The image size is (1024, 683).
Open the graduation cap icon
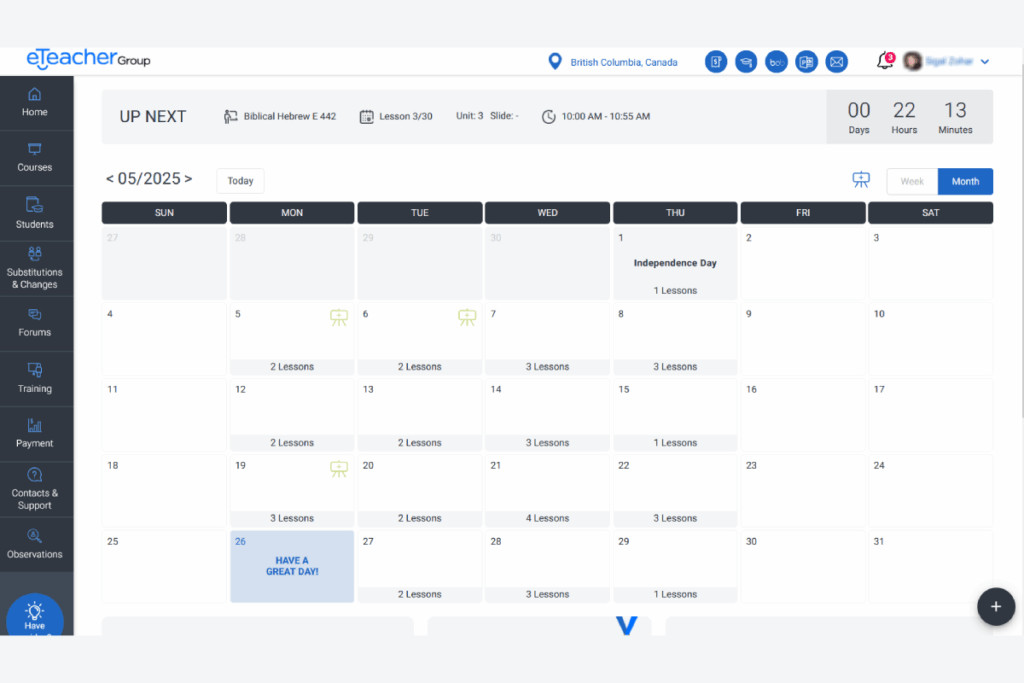(x=746, y=62)
